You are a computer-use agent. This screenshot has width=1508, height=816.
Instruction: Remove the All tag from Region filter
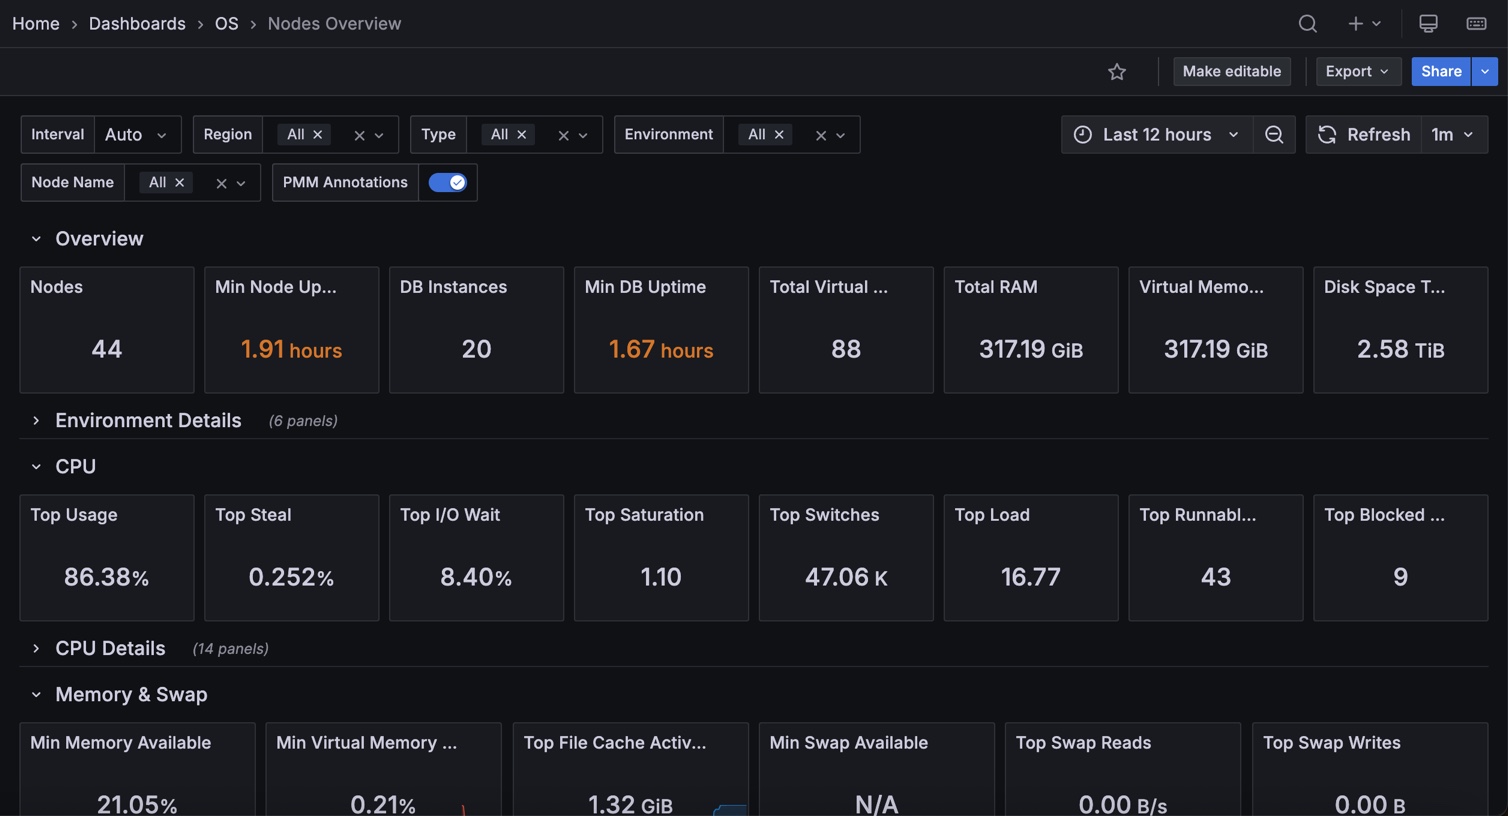tap(318, 135)
